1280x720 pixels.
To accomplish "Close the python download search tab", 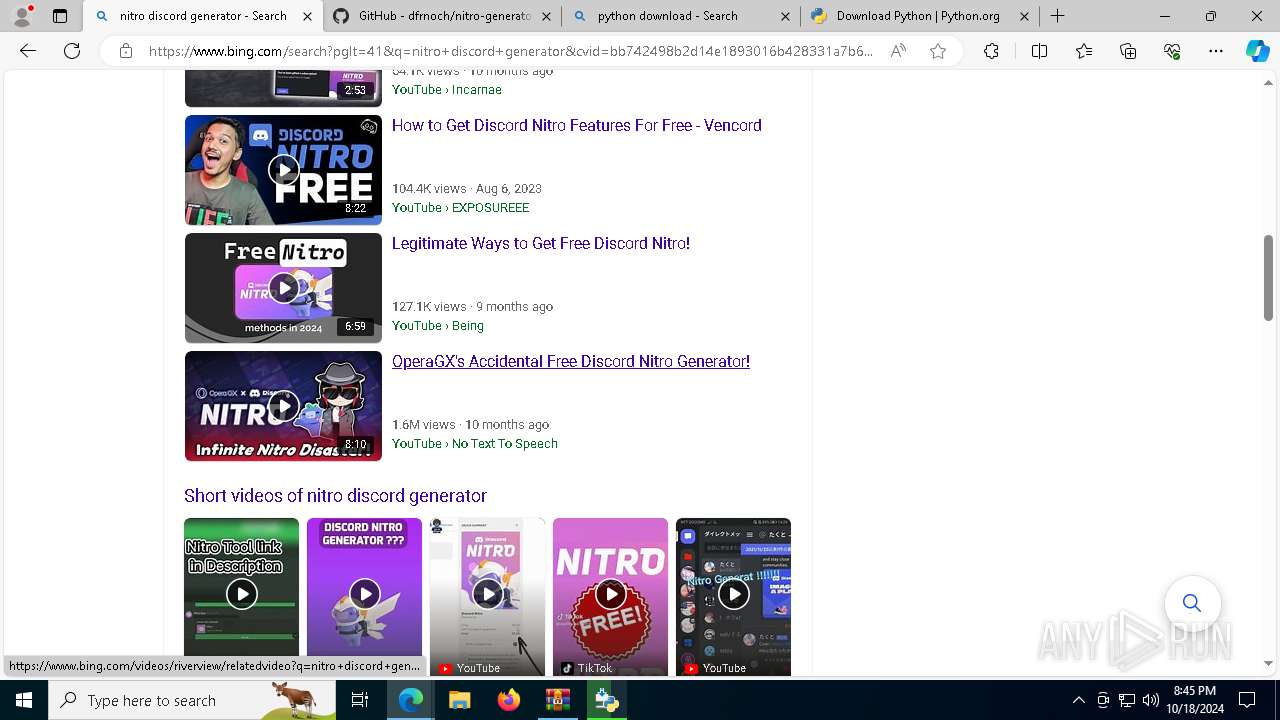I will (x=785, y=16).
